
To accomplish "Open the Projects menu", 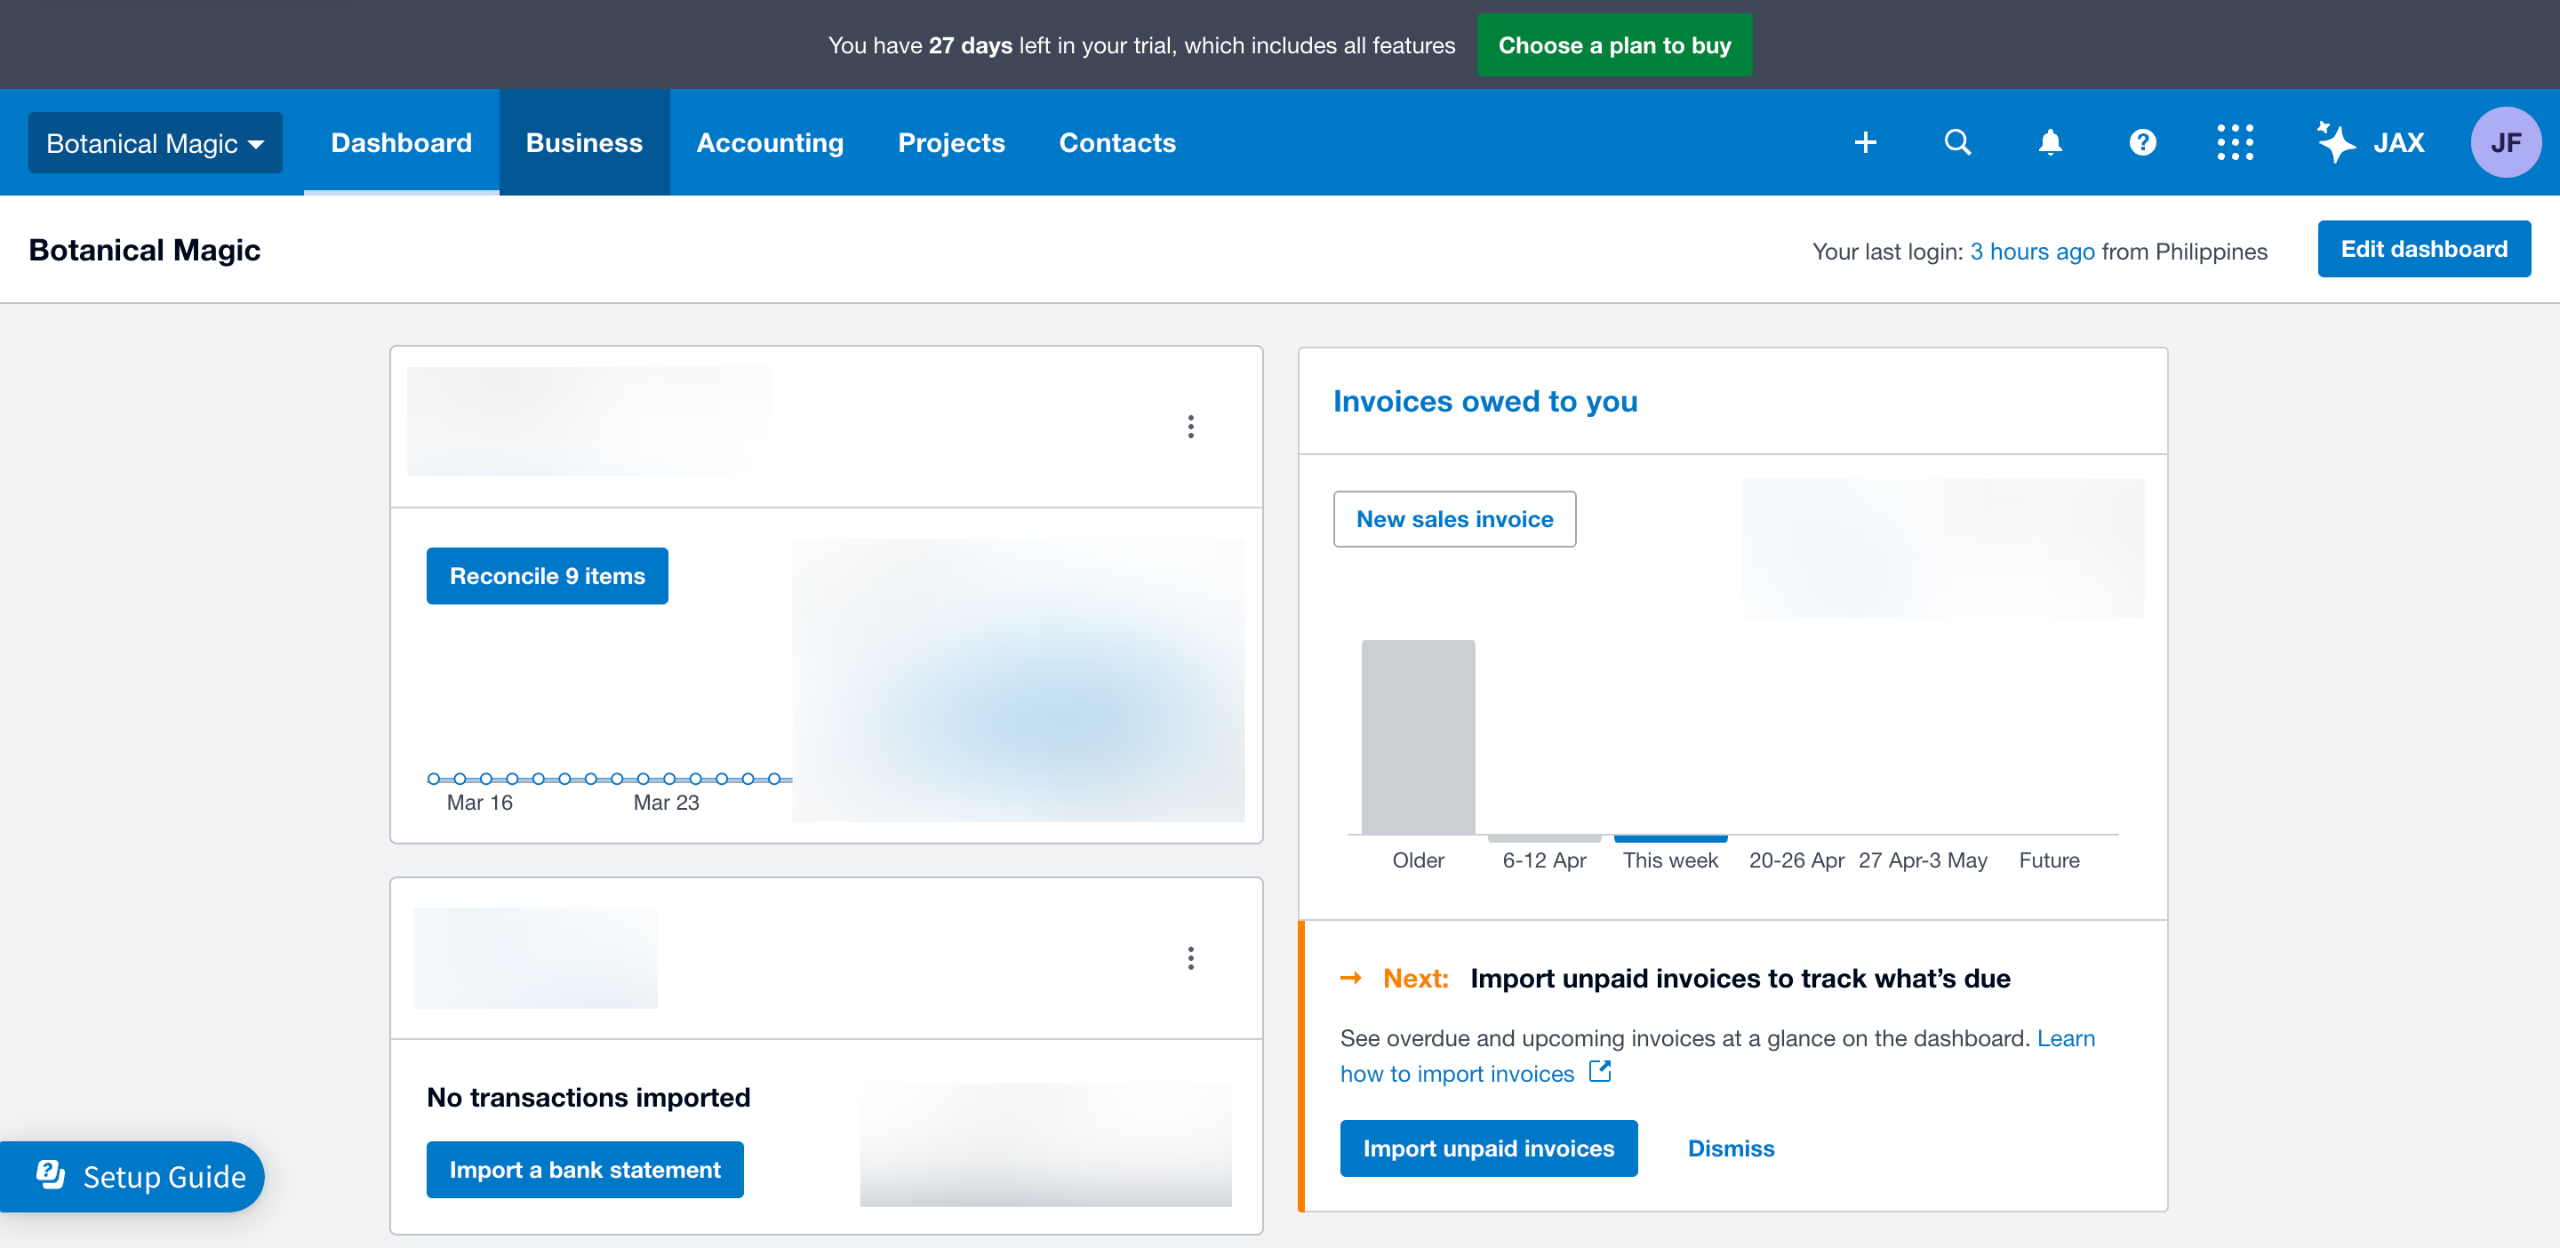I will (x=951, y=143).
